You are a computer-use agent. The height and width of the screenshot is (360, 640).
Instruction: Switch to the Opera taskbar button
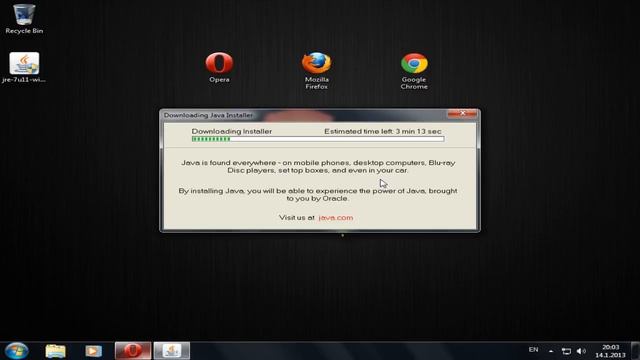coord(133,351)
